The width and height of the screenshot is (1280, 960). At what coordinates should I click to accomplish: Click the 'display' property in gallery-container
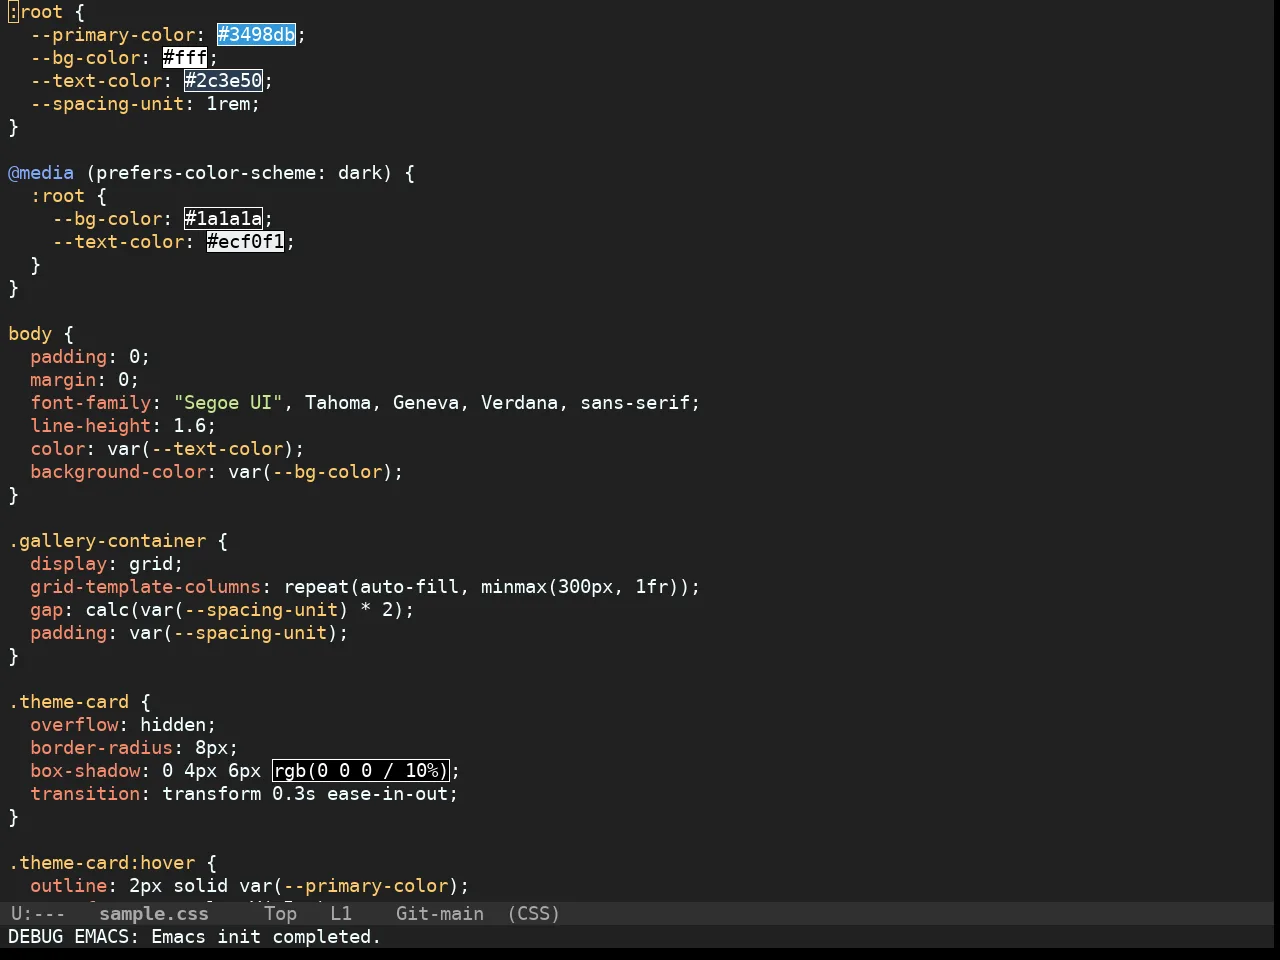click(69, 564)
